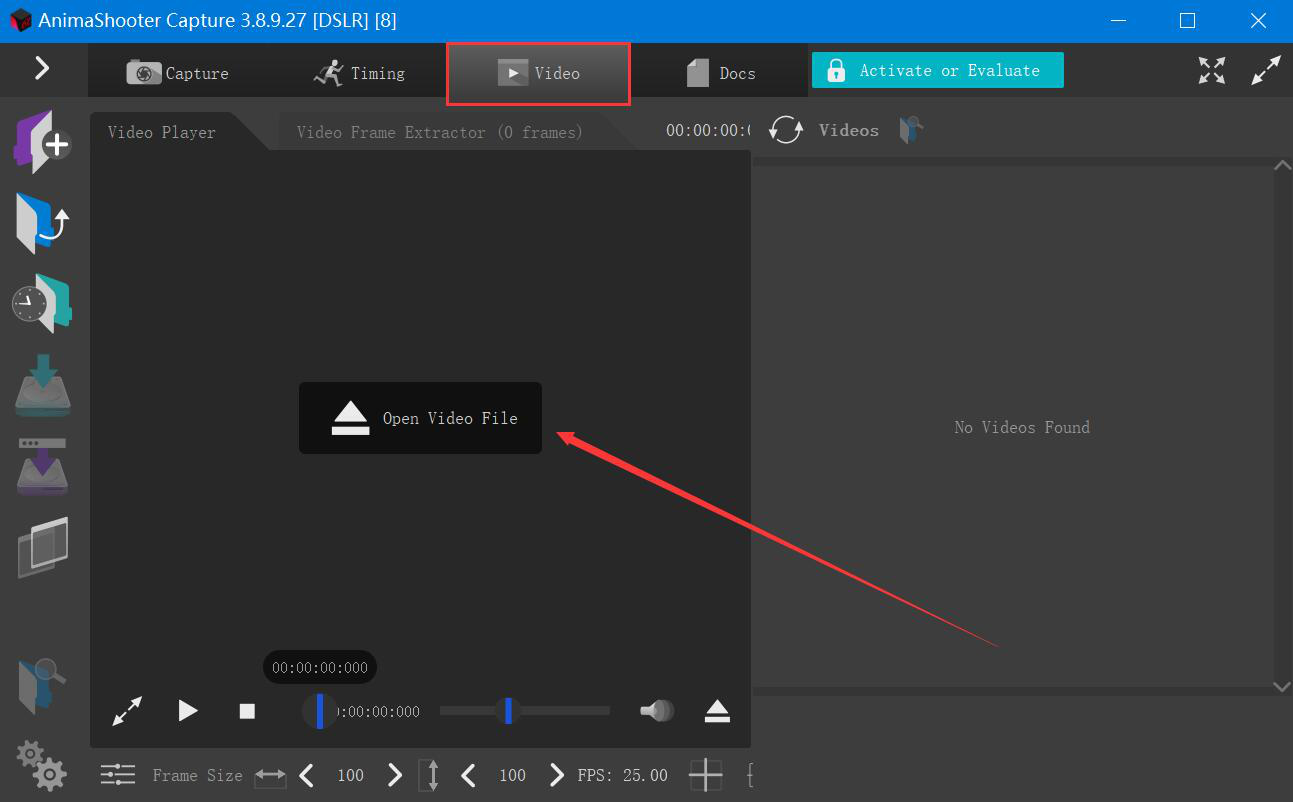Screen dimensions: 1293x802
Task: Mute audio with the speaker icon
Action: point(657,711)
